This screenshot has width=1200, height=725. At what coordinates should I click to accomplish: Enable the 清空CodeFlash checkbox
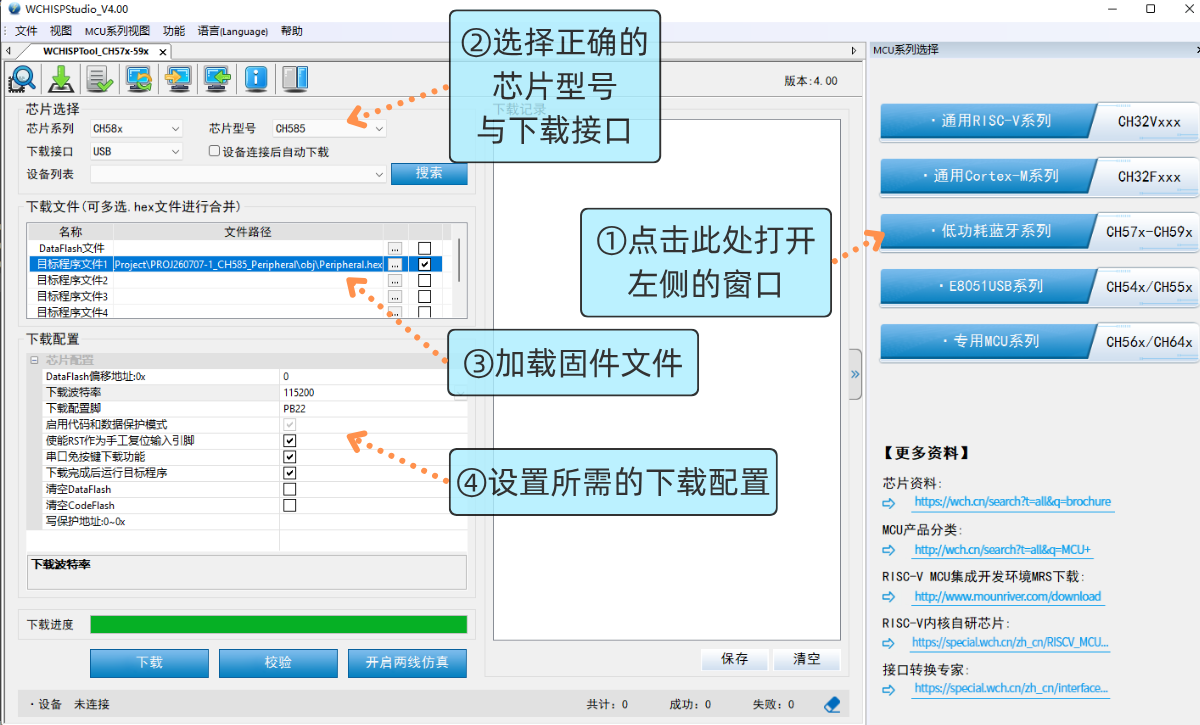[290, 506]
